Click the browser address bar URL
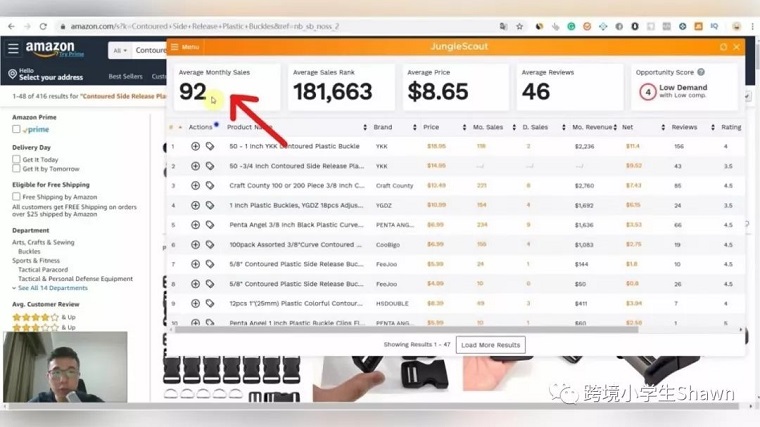This screenshot has height=427, width=760. click(x=205, y=26)
